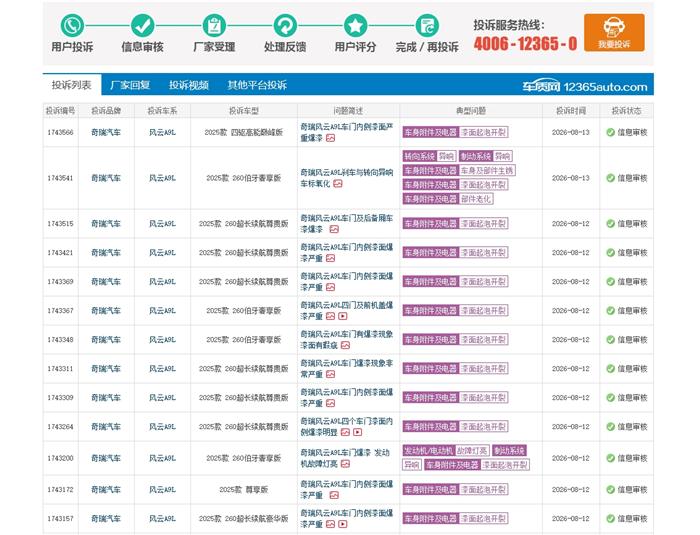Click the date 2026-08-13 in row 1743541

coord(571,178)
